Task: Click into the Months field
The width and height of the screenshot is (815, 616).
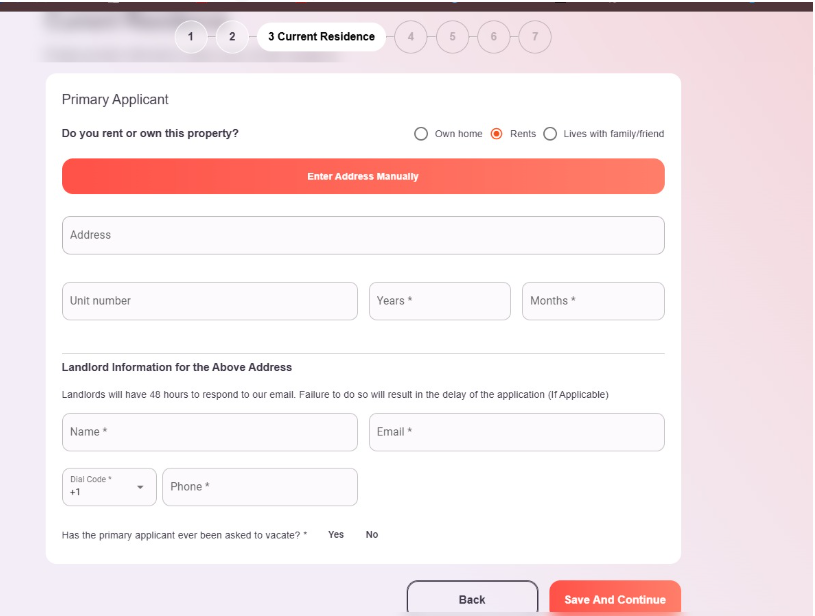Action: [593, 301]
